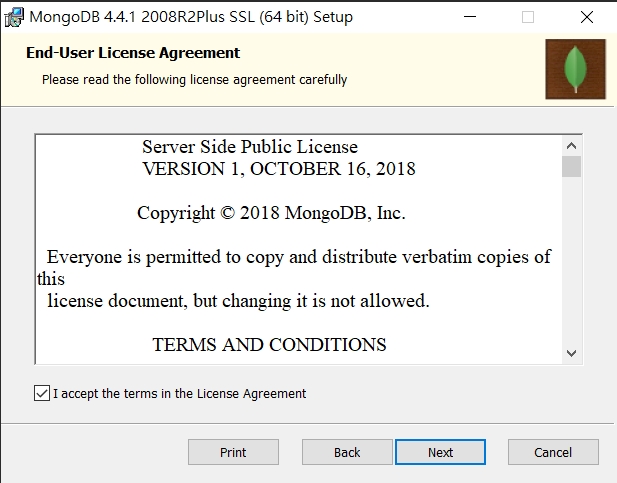Image resolution: width=617 pixels, height=483 pixels.
Task: Minimize the MongoDB Setup window
Action: click(x=472, y=17)
